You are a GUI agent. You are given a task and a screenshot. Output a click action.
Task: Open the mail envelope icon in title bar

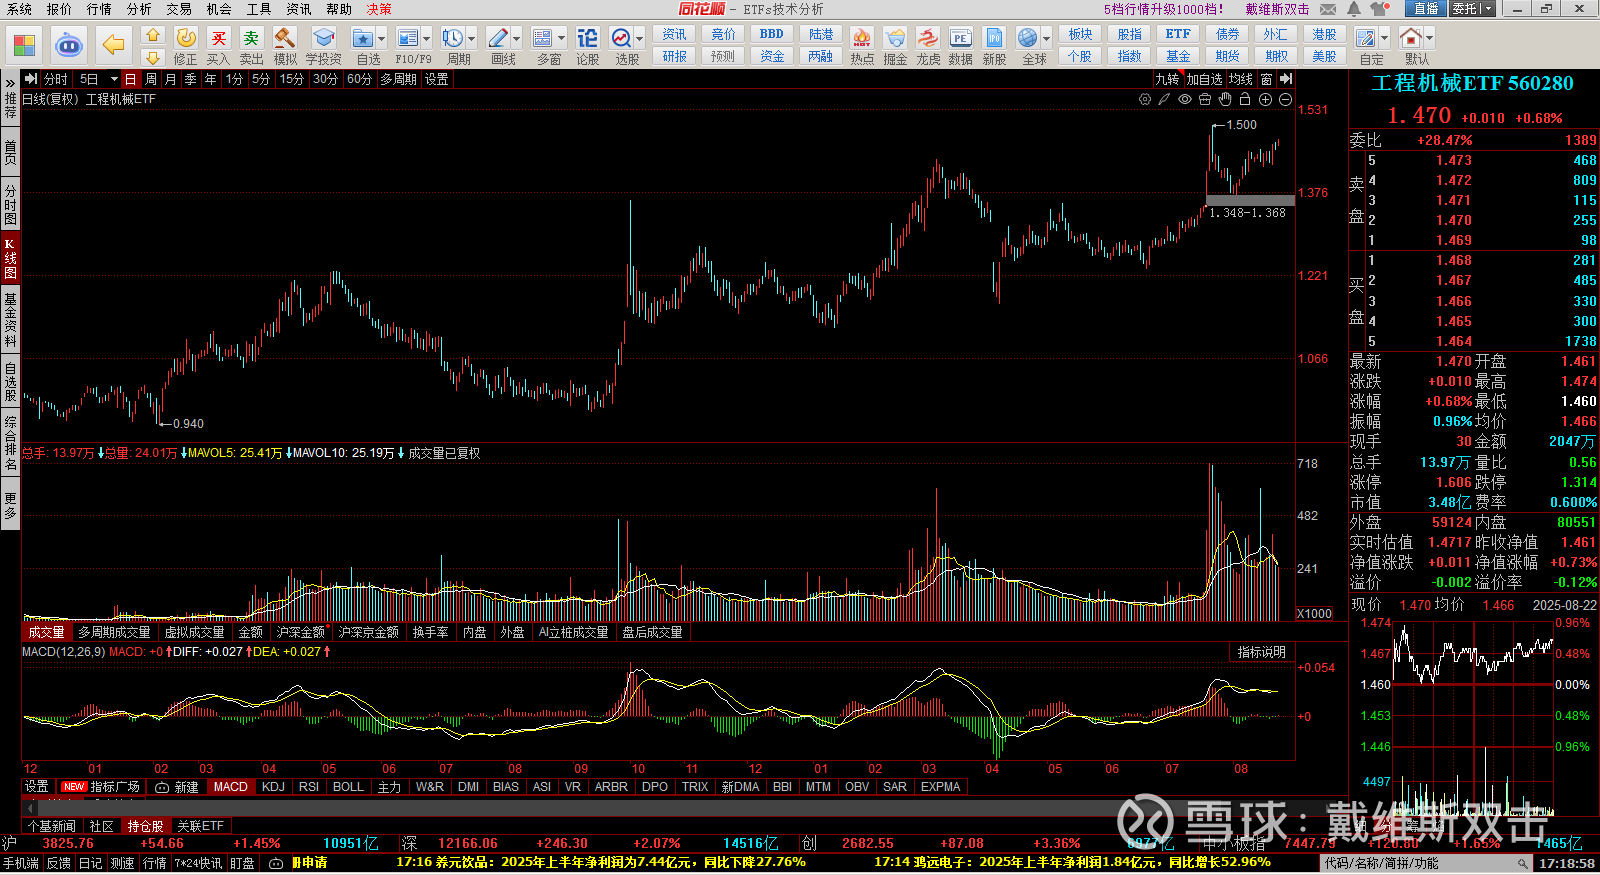[x=1328, y=9]
